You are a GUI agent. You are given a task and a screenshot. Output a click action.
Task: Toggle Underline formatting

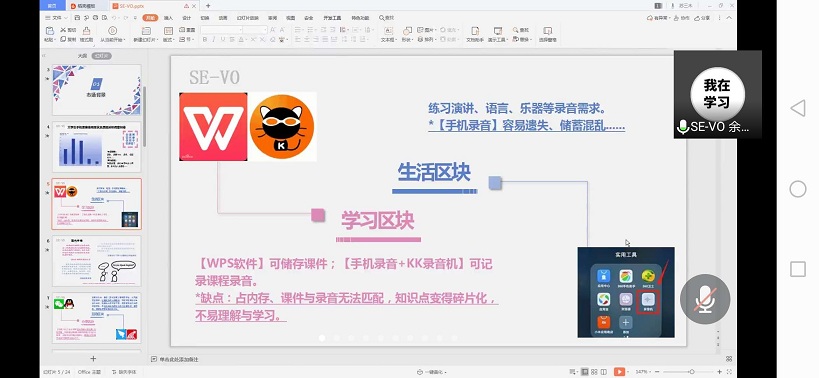pos(223,40)
